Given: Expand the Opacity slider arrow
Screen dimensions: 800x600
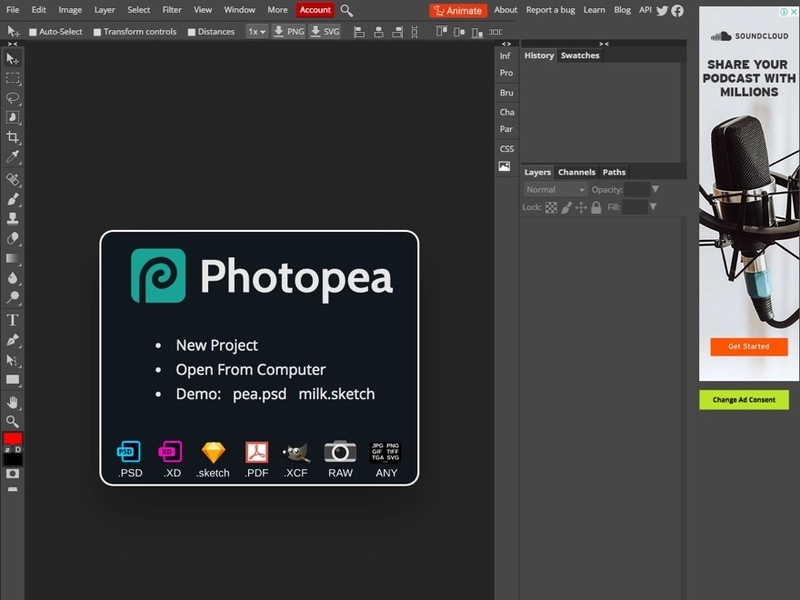Looking at the screenshot, I should 656,189.
